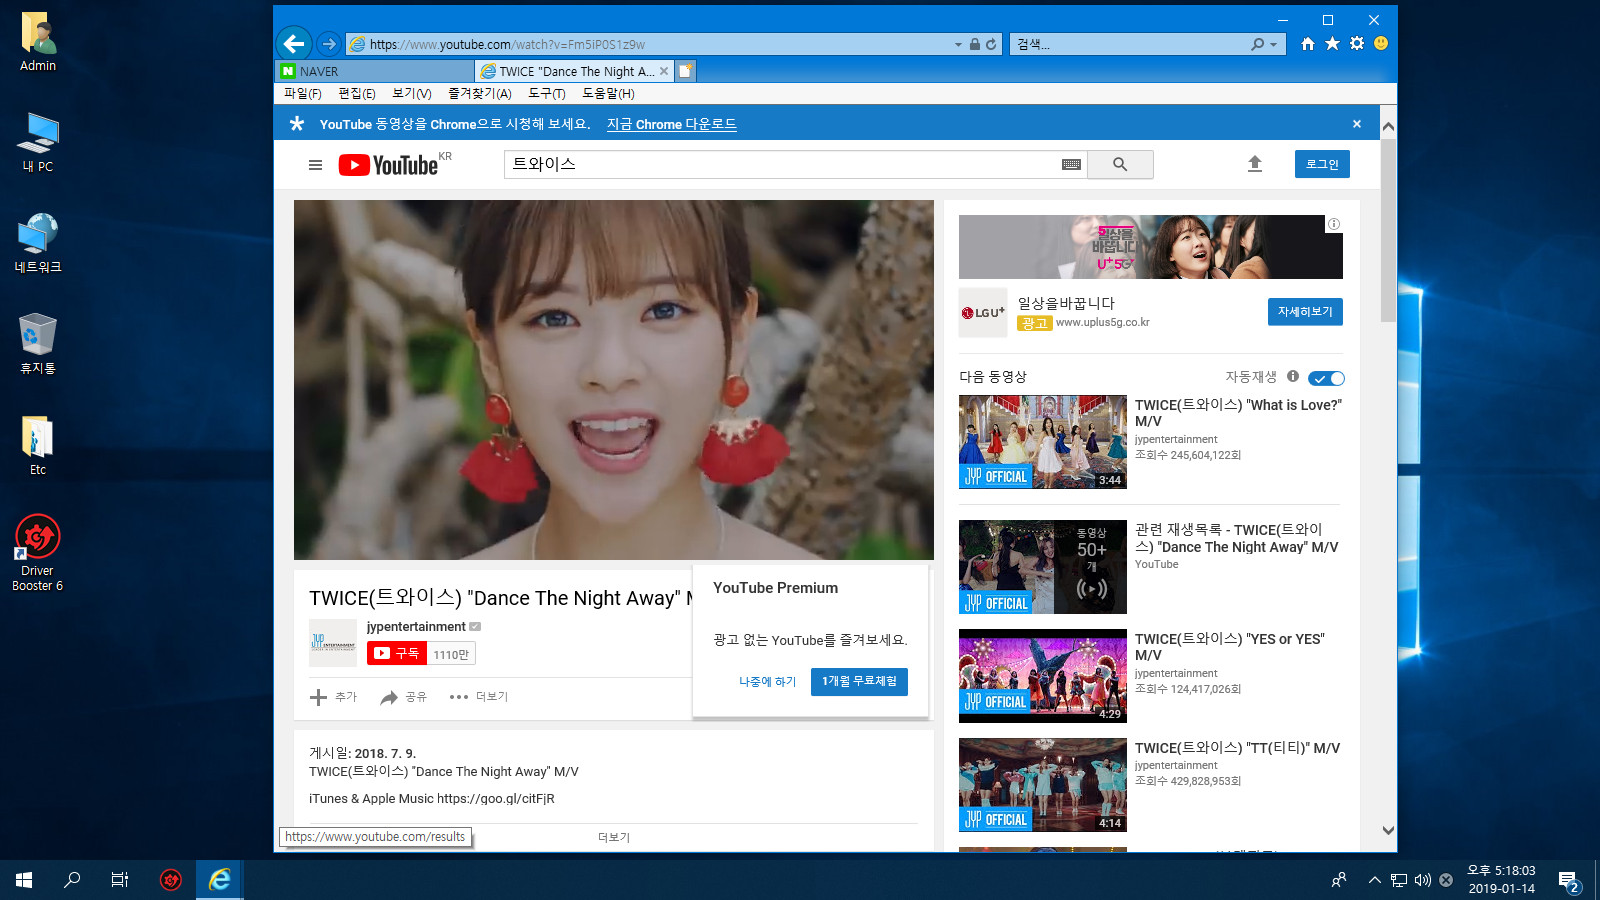Close the TWICE Dance The Night Away tab

point(664,71)
